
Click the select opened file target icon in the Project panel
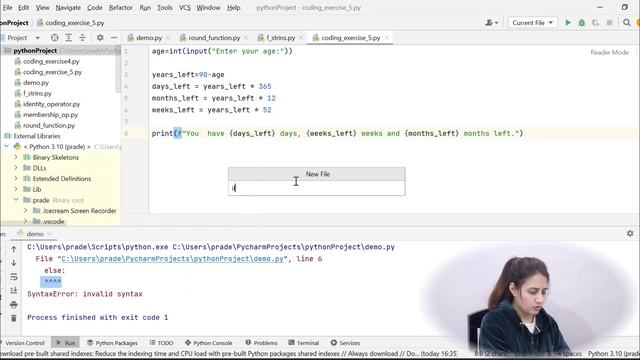(54, 38)
